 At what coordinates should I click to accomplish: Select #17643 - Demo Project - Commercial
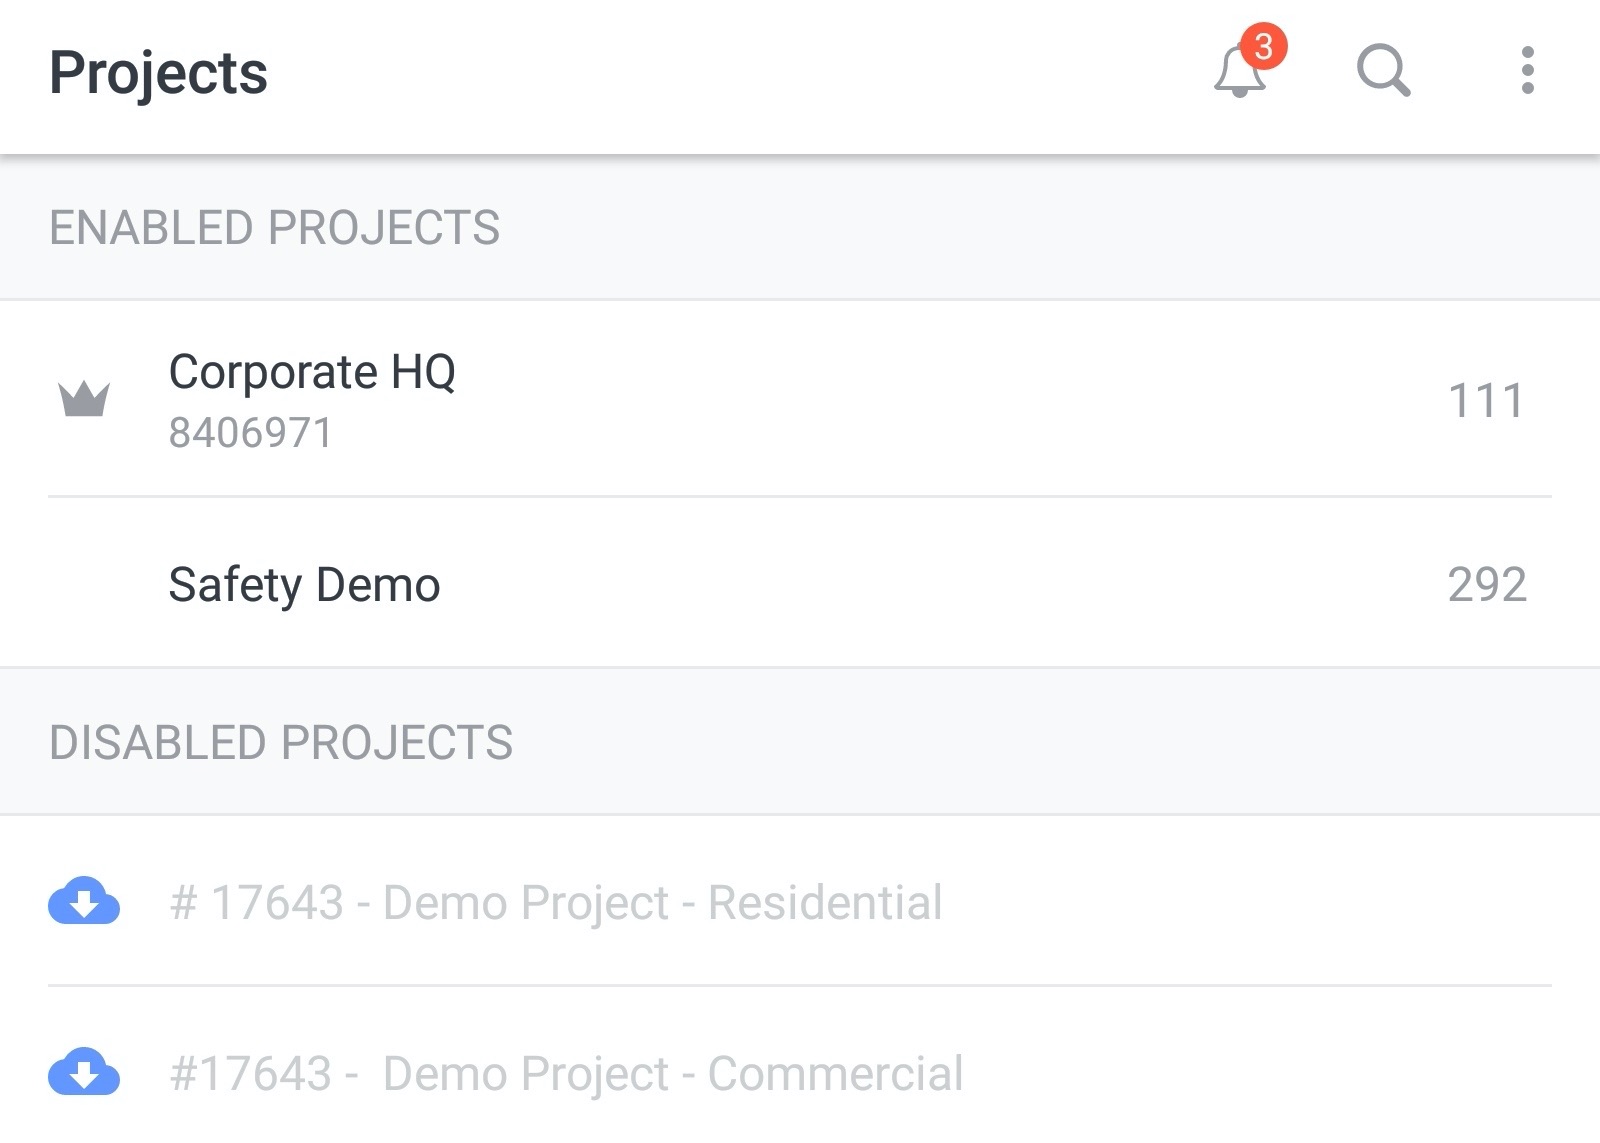[x=566, y=1073]
